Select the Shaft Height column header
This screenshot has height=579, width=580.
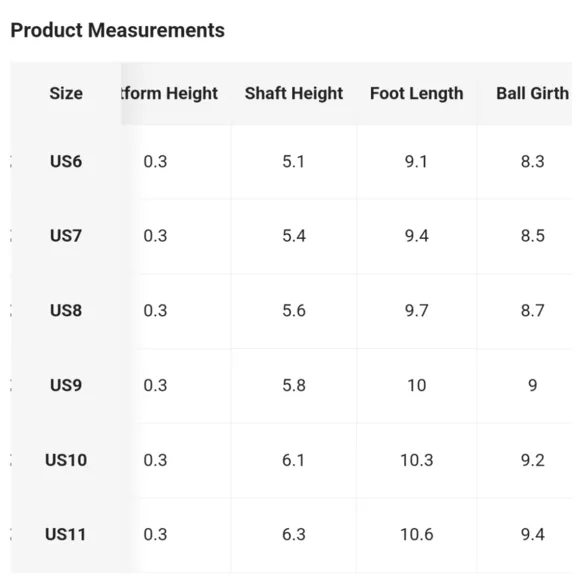(x=294, y=93)
